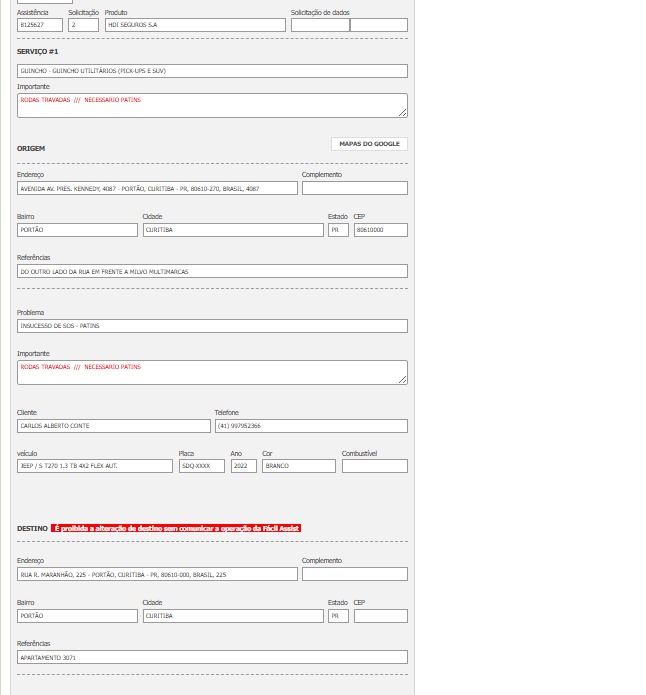Click the first Solicitação de dados field
This screenshot has height=695, width=646.
[x=320, y=25]
